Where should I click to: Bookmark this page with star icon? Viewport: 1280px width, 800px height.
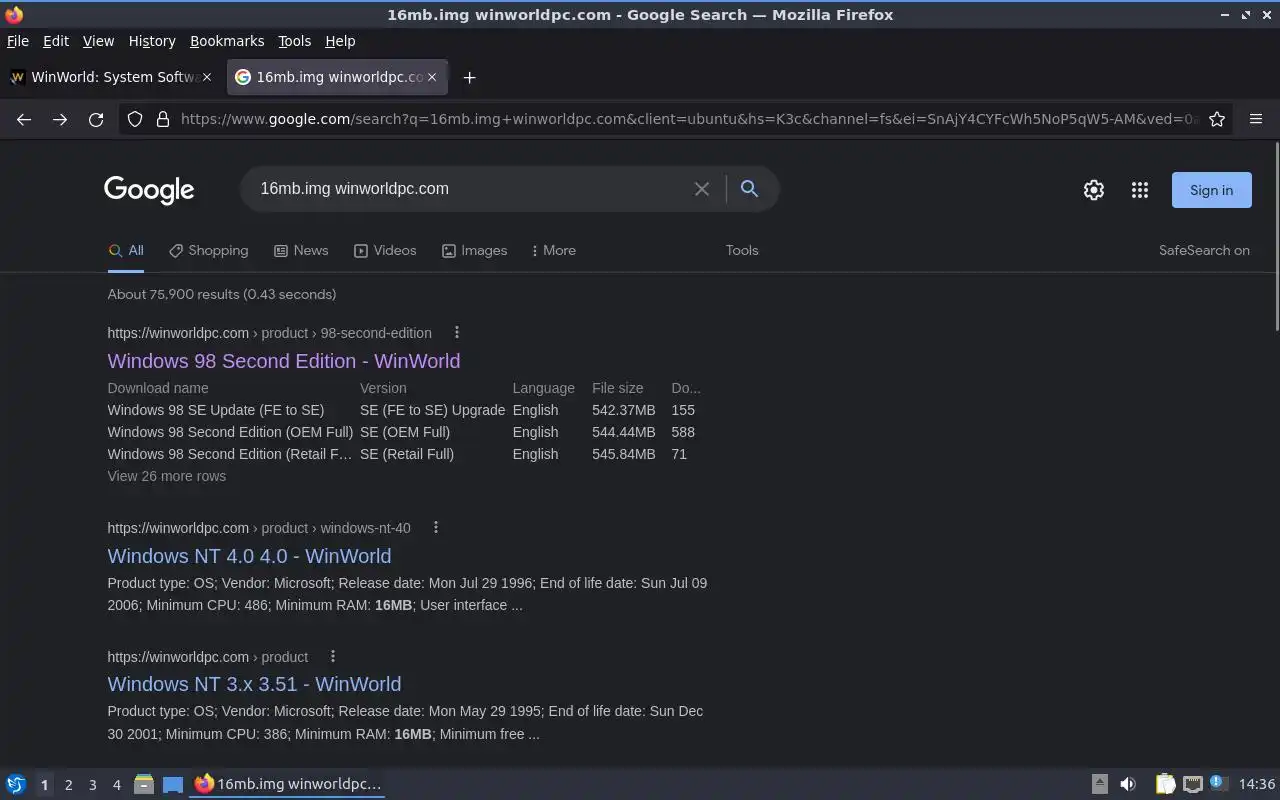point(1217,119)
